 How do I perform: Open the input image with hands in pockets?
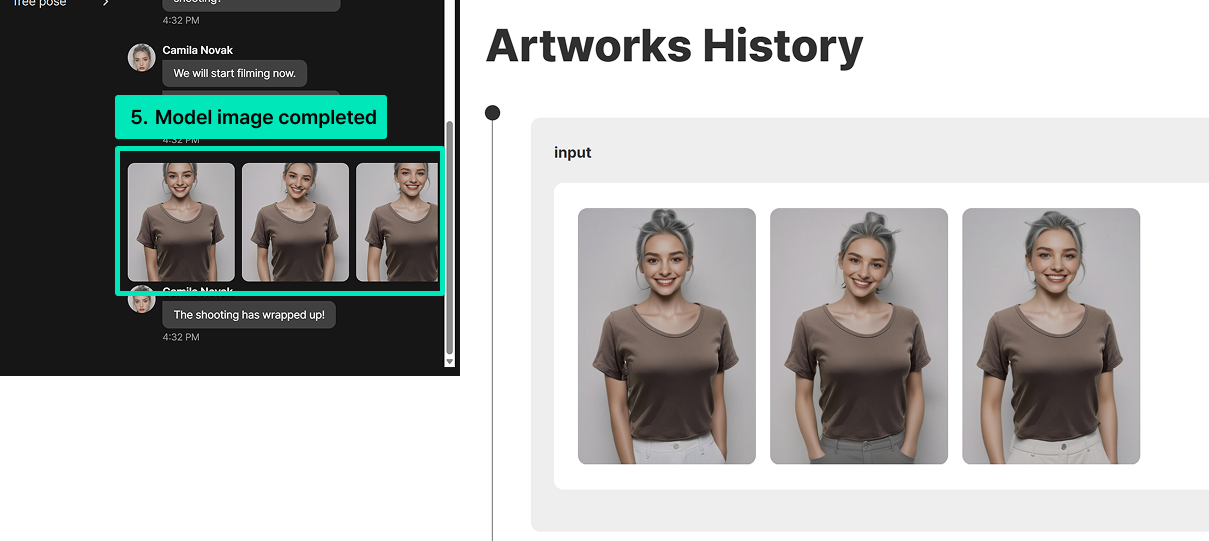click(859, 336)
